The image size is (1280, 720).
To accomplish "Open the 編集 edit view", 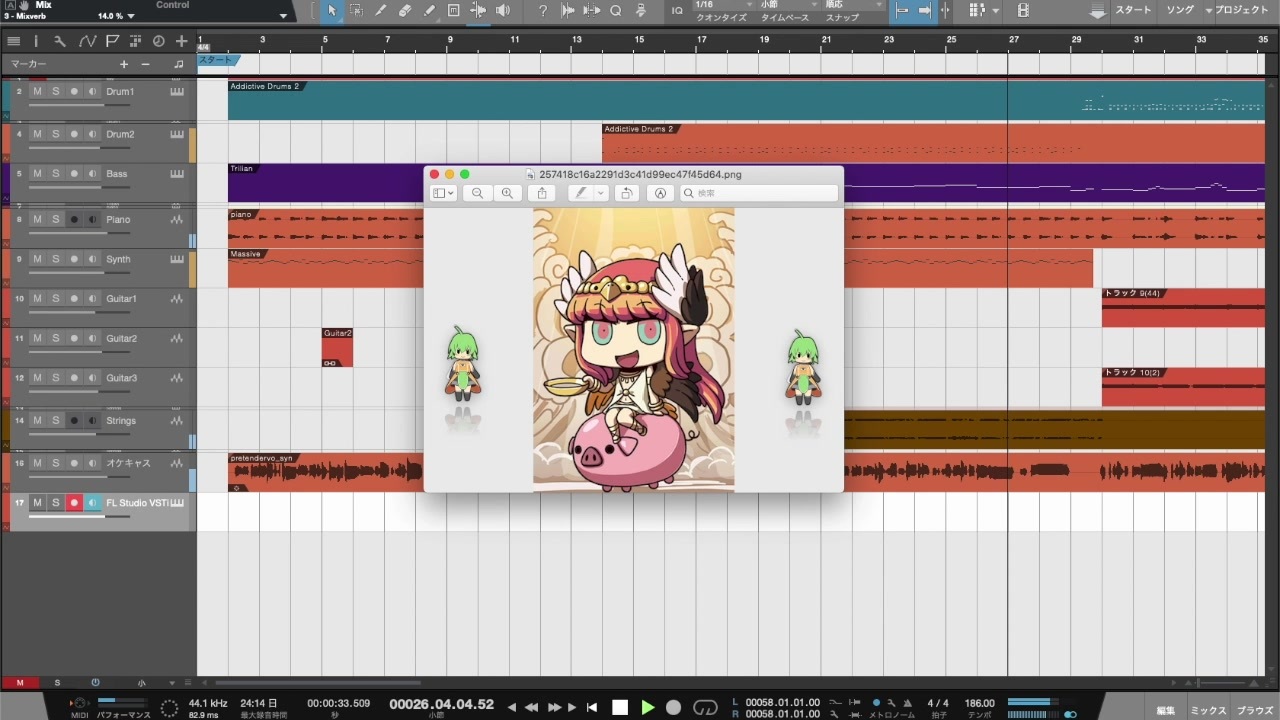I will [1166, 710].
